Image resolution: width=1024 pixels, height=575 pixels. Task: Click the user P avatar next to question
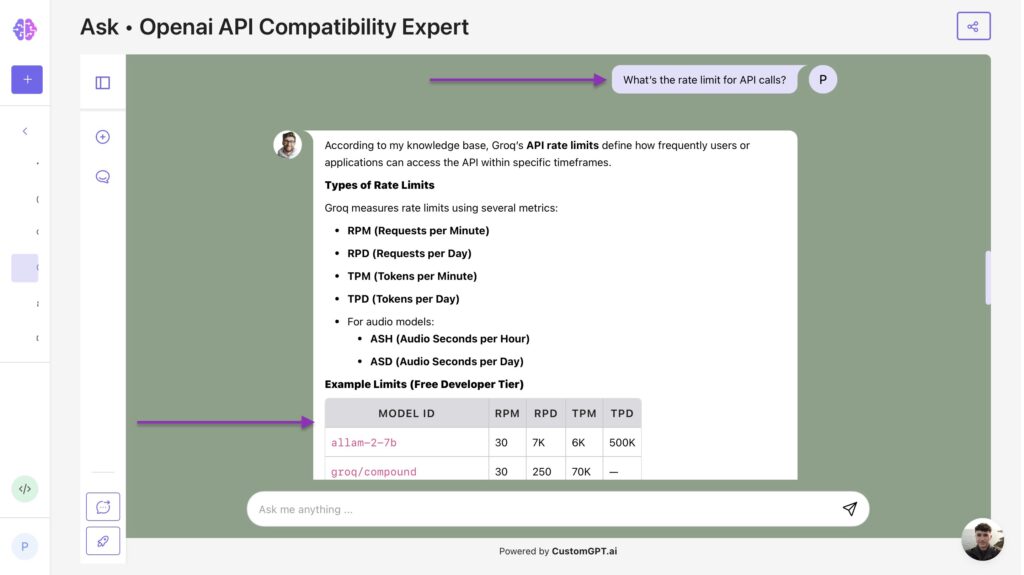[823, 80]
